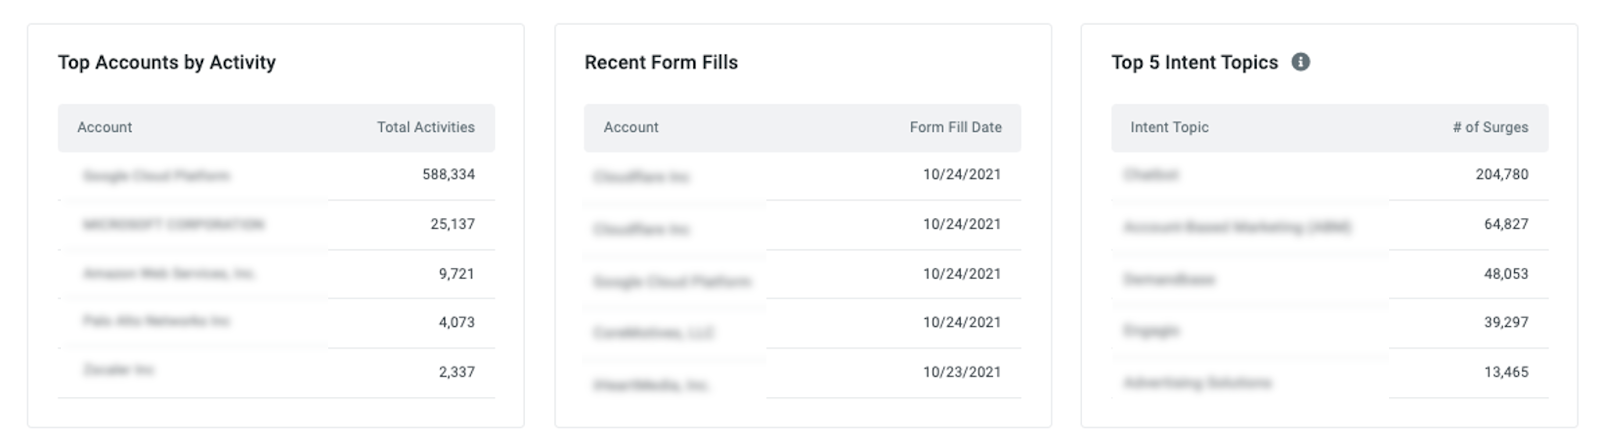Click the # of Surges column header
Image resolution: width=1600 pixels, height=443 pixels.
[1490, 127]
